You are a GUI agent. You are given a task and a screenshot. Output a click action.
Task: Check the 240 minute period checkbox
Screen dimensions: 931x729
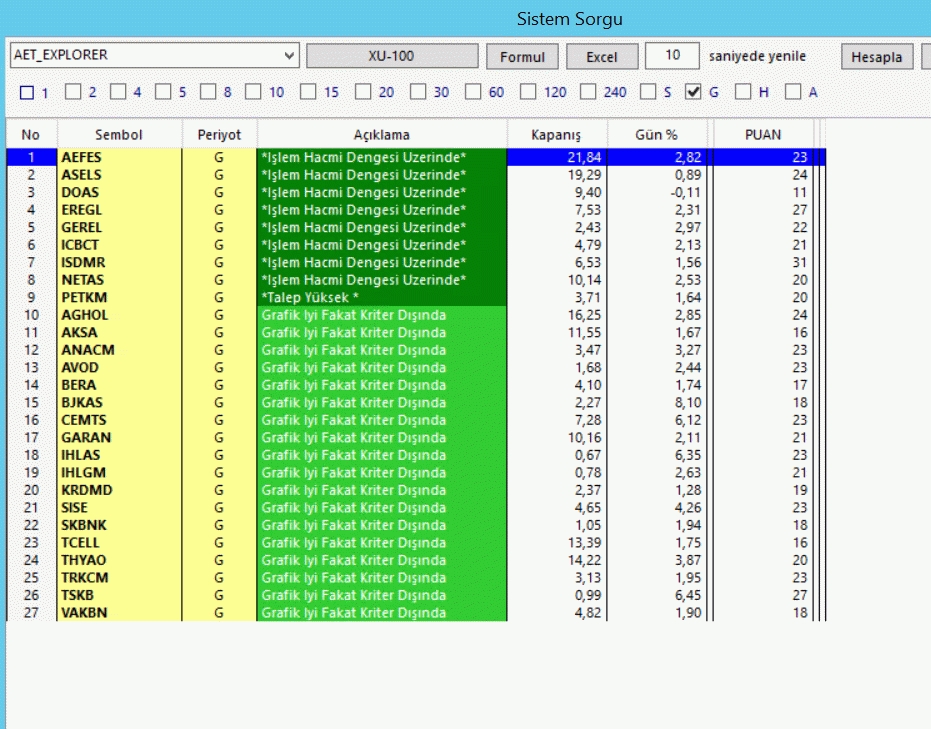coord(588,91)
